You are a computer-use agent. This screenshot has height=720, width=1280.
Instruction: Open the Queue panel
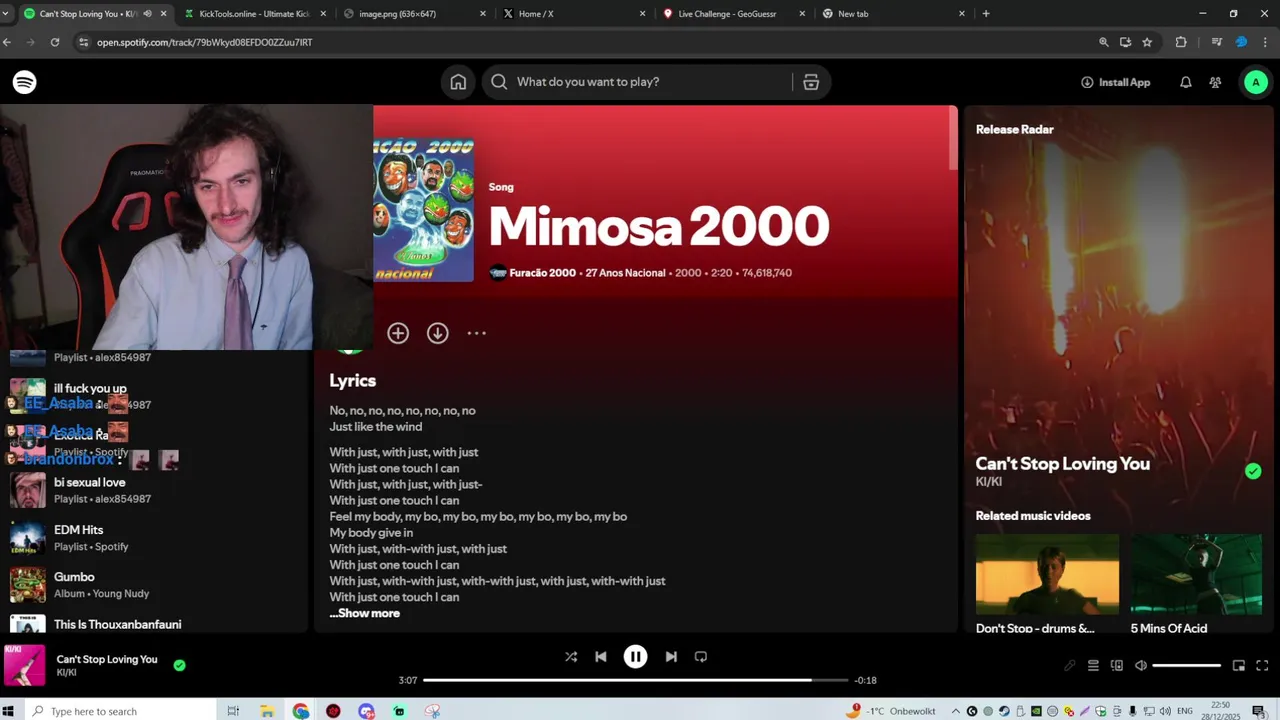pyautogui.click(x=1093, y=666)
